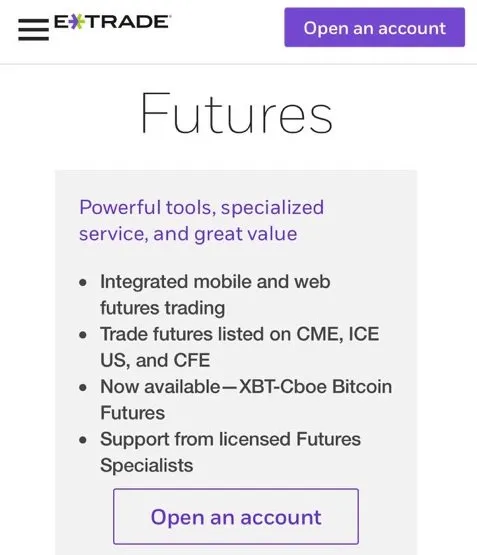The image size is (477, 555).
Task: Click the bullet dot beside 'Support from licensed'
Action: [83, 440]
